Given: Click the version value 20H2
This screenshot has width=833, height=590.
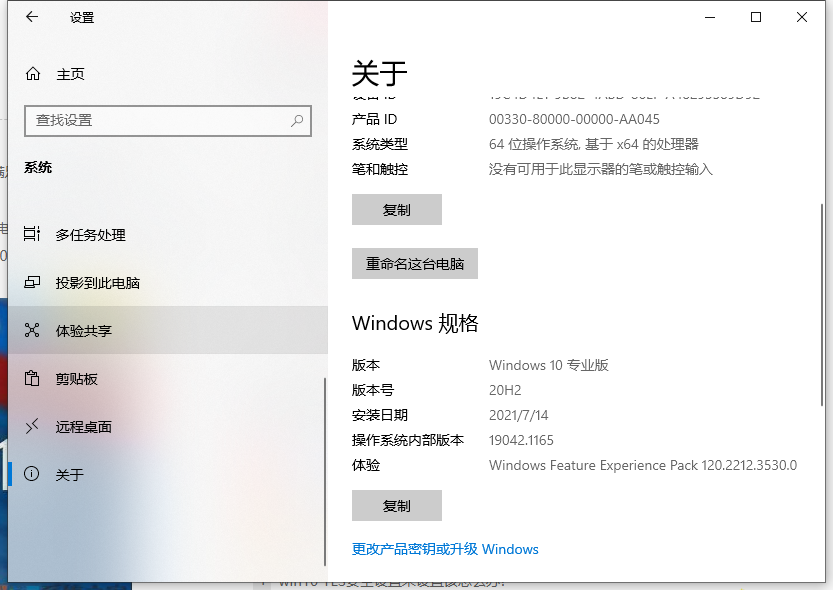Looking at the screenshot, I should [x=505, y=390].
